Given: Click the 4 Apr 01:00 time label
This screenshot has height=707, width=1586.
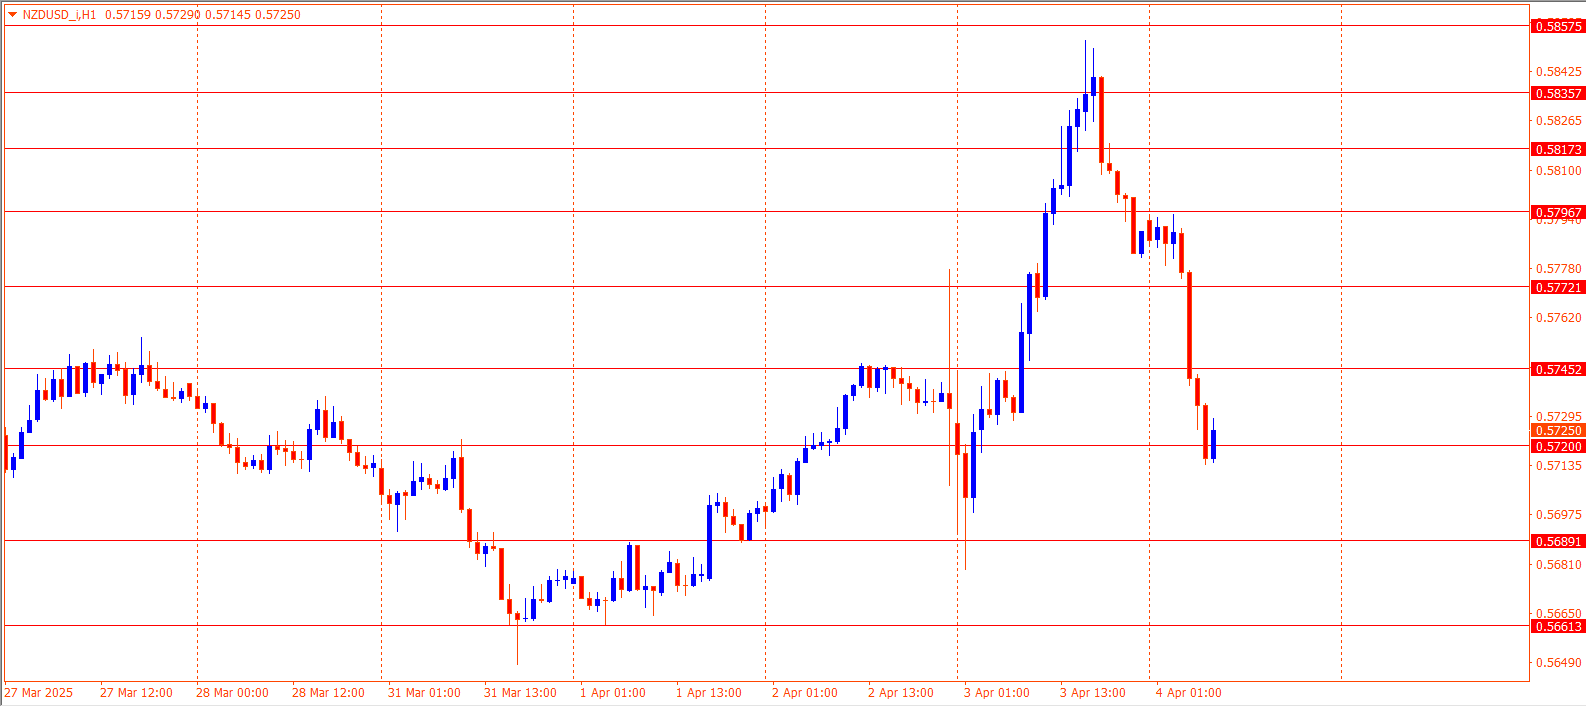Looking at the screenshot, I should (1189, 693).
